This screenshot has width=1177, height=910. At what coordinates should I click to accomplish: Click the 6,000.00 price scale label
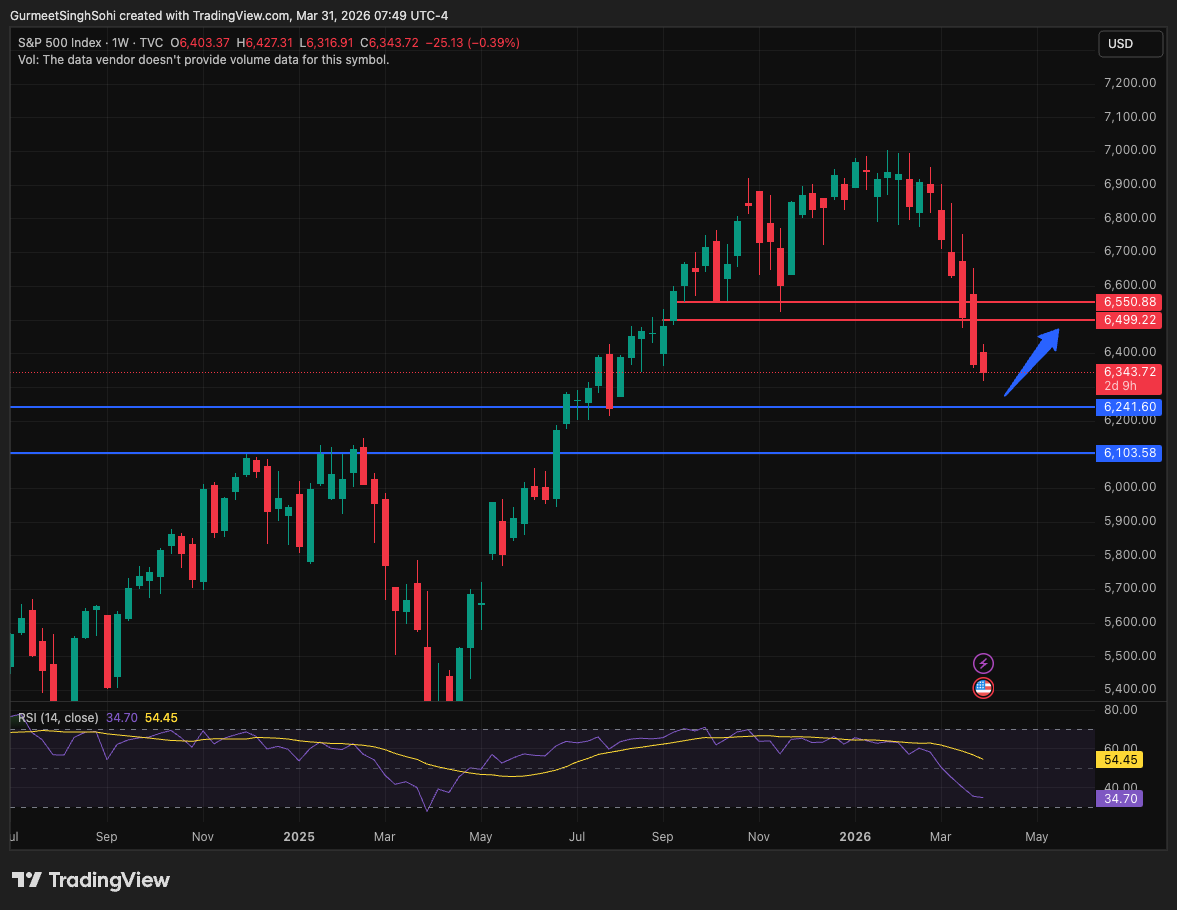coord(1130,487)
